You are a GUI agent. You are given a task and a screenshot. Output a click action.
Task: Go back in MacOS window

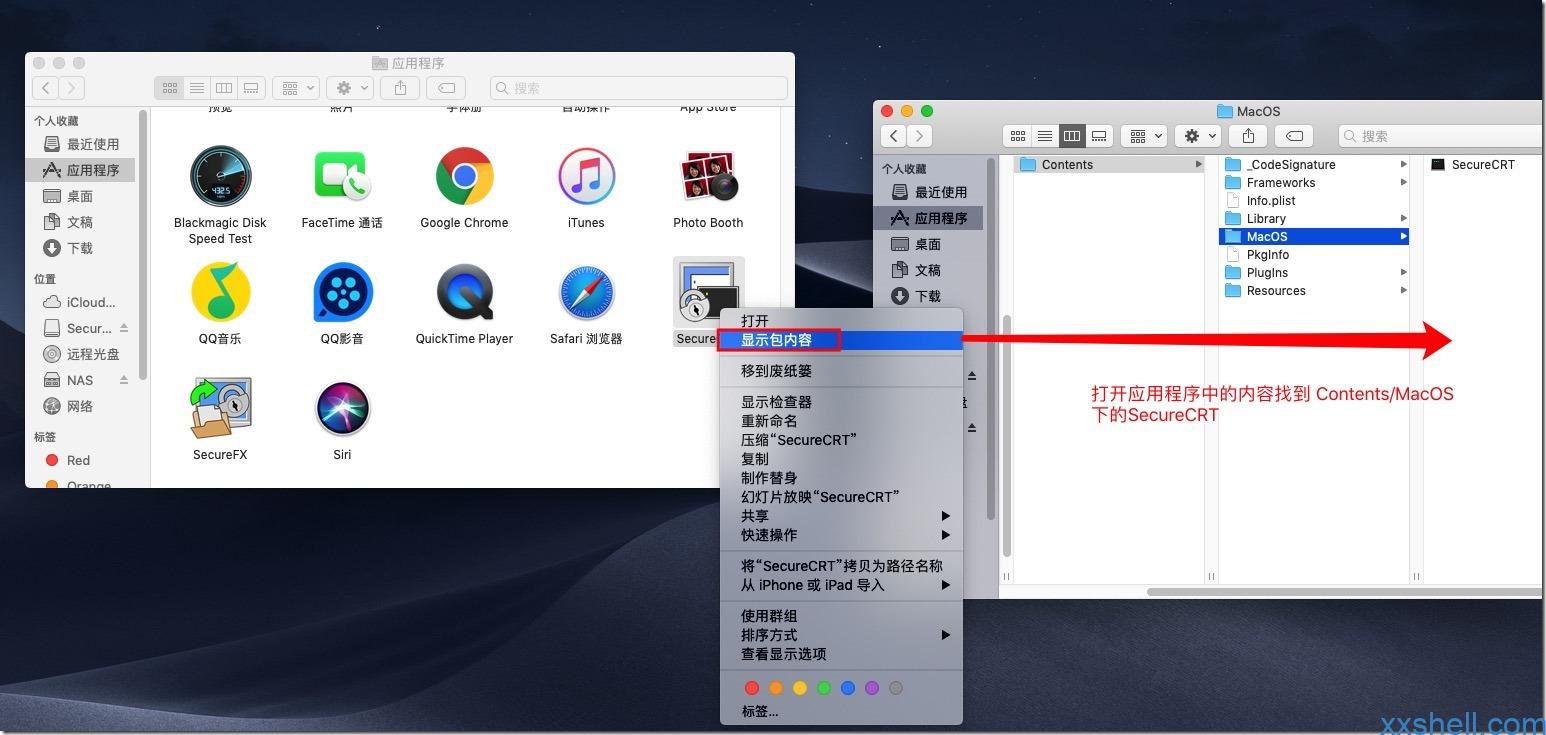click(x=893, y=136)
